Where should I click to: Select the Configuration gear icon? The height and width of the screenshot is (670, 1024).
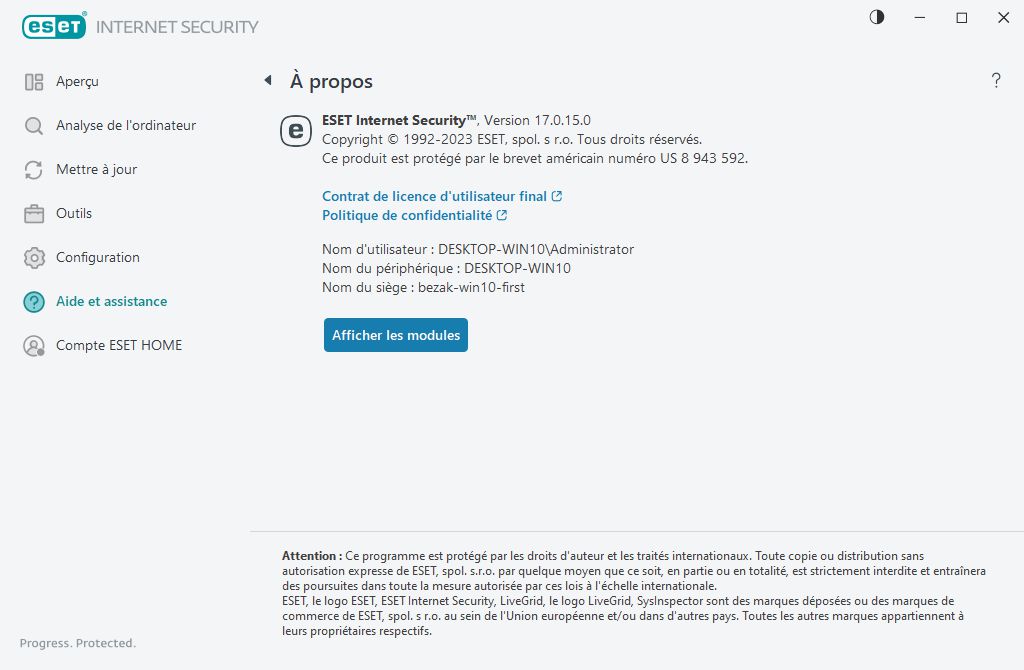coord(35,257)
